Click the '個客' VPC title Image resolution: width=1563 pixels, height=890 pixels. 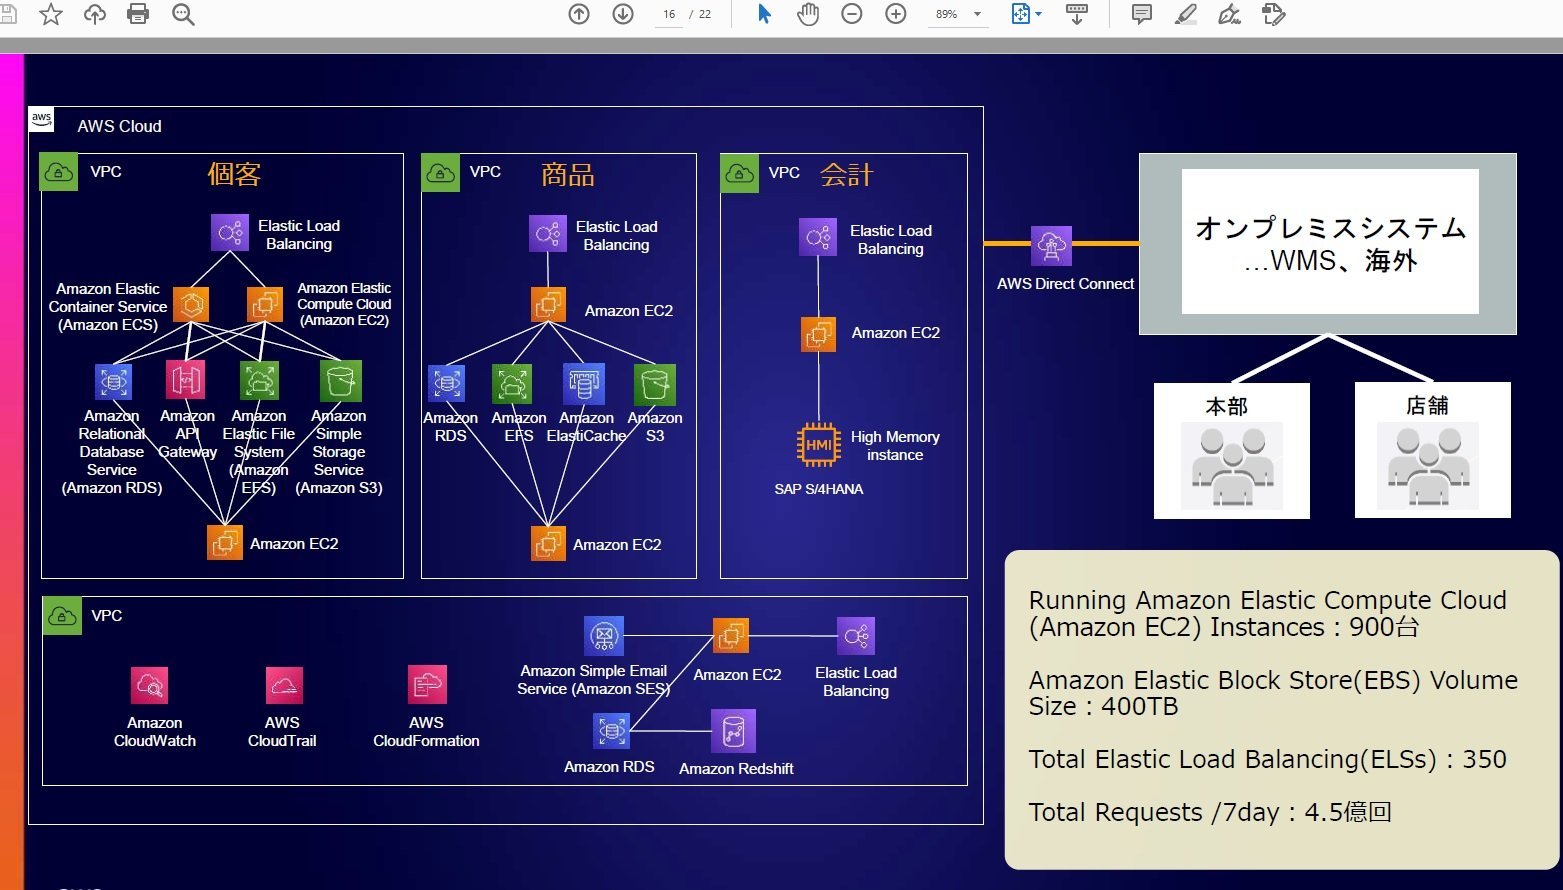pos(234,174)
